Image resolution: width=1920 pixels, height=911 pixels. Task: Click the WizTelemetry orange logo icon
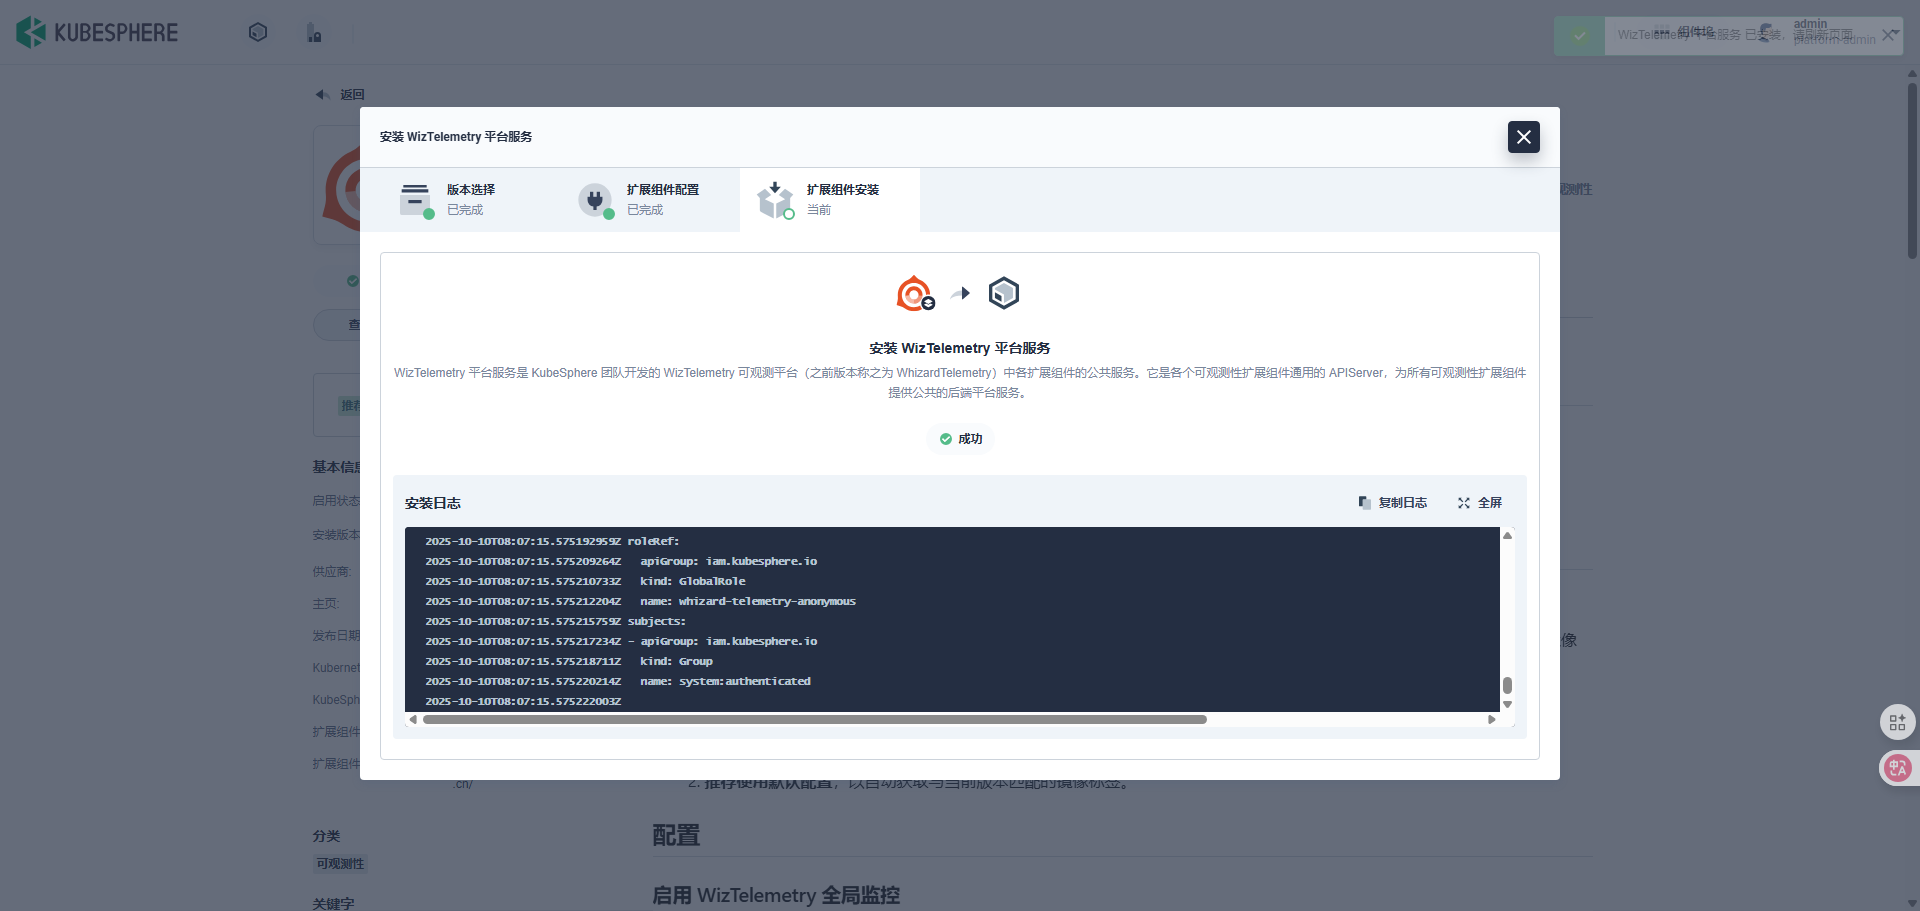[x=914, y=293]
